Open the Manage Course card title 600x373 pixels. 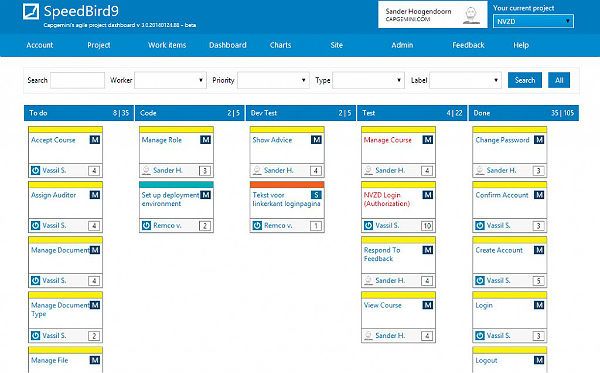point(388,140)
